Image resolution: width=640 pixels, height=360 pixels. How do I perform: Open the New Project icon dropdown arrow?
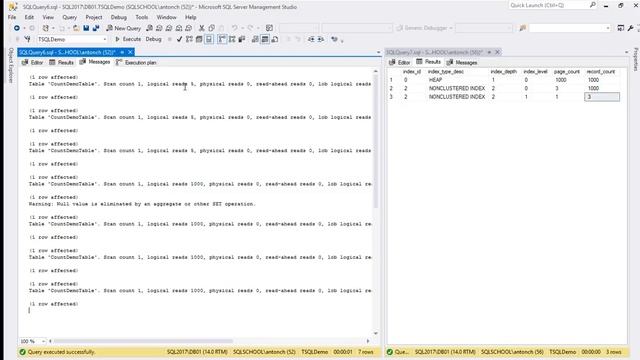(x=53, y=28)
